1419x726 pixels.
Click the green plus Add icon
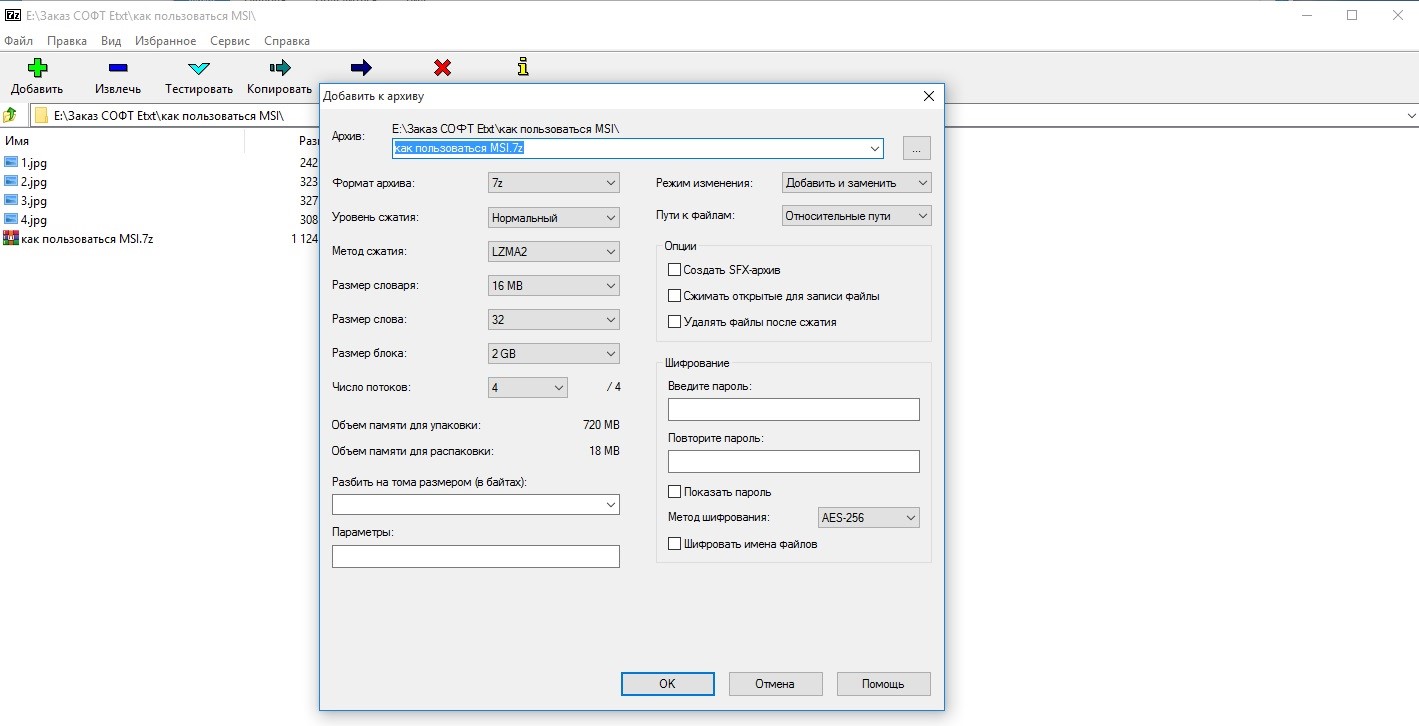tap(37, 69)
